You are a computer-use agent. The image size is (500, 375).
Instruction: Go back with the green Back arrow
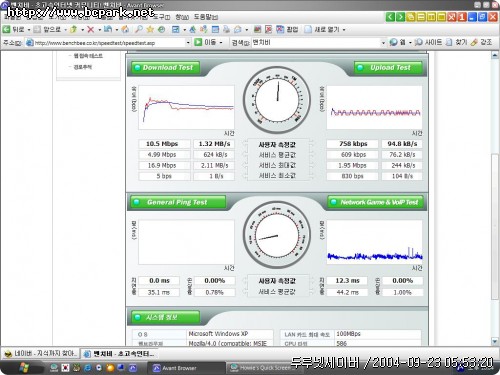[13, 30]
